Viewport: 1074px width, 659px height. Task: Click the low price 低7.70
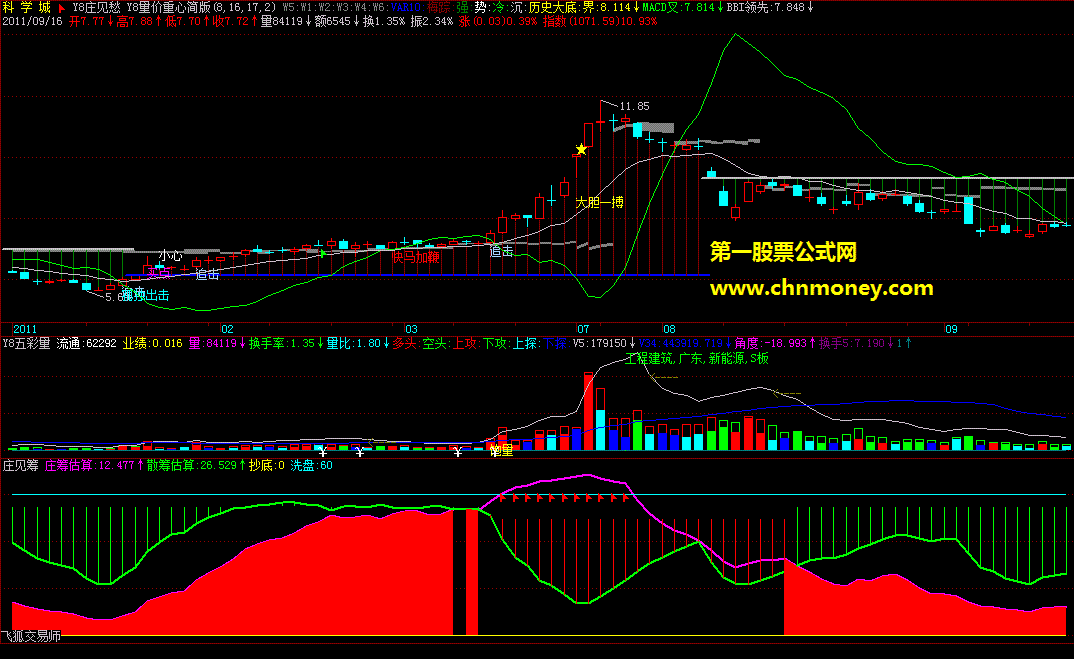pyautogui.click(x=183, y=21)
